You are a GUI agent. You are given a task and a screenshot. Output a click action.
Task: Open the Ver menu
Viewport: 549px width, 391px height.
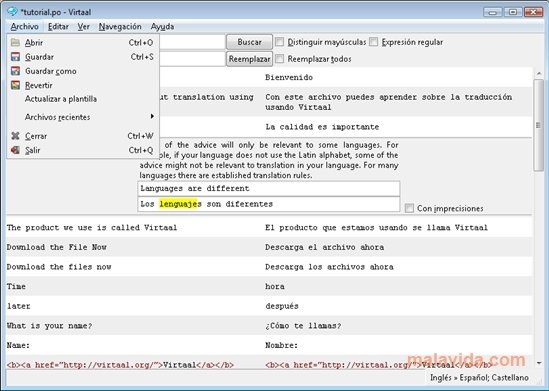click(x=84, y=27)
